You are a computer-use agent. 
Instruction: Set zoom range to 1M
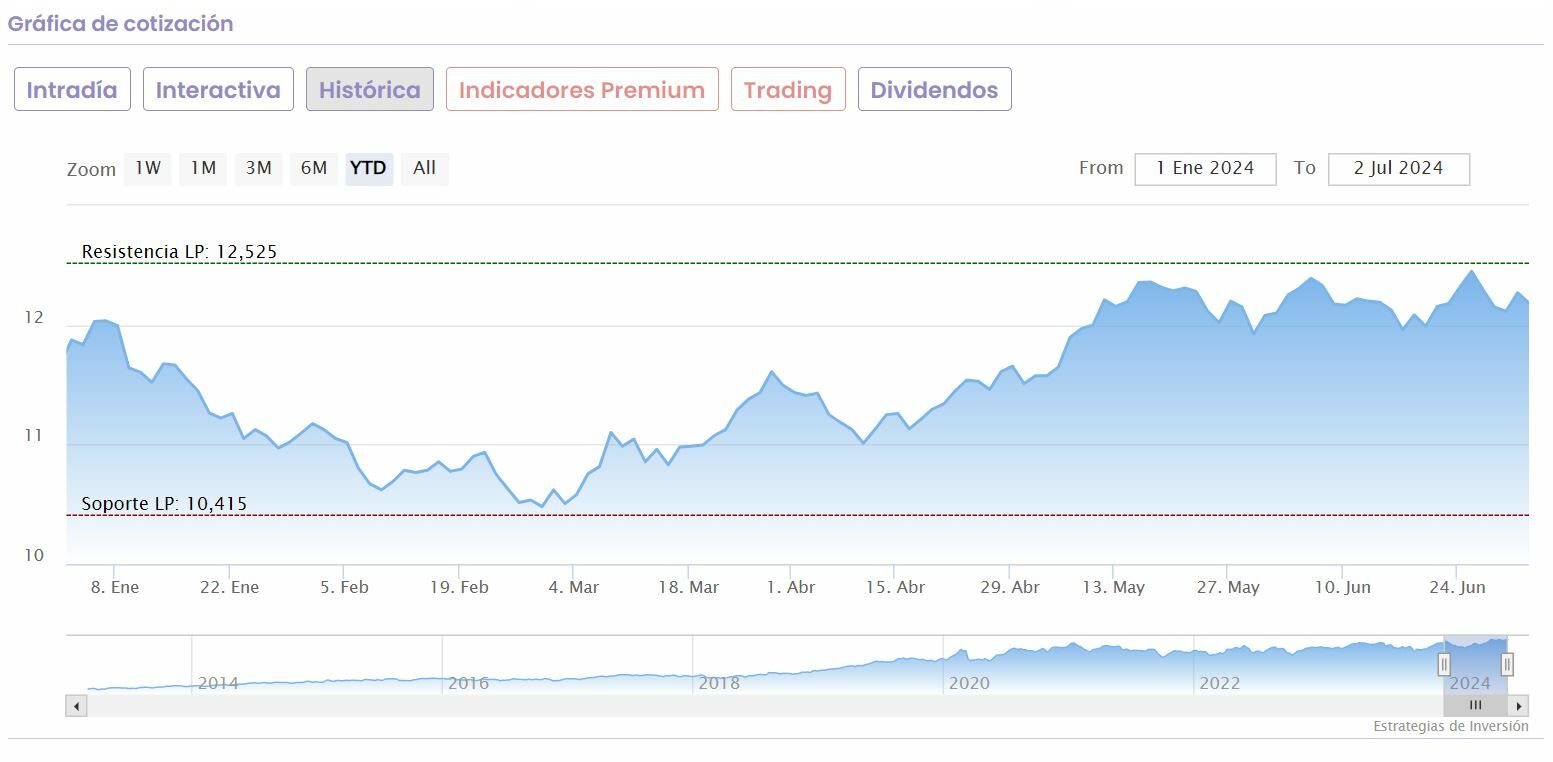[x=203, y=168]
